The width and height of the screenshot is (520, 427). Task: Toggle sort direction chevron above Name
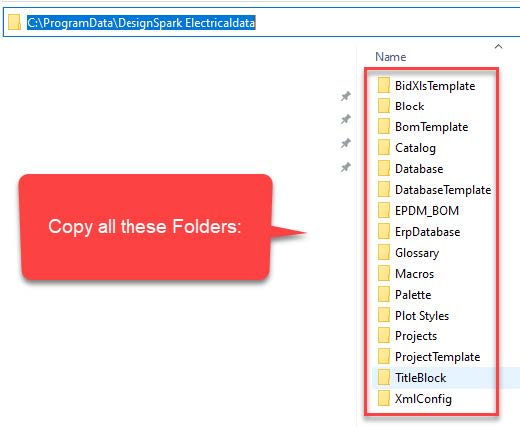[x=498, y=46]
